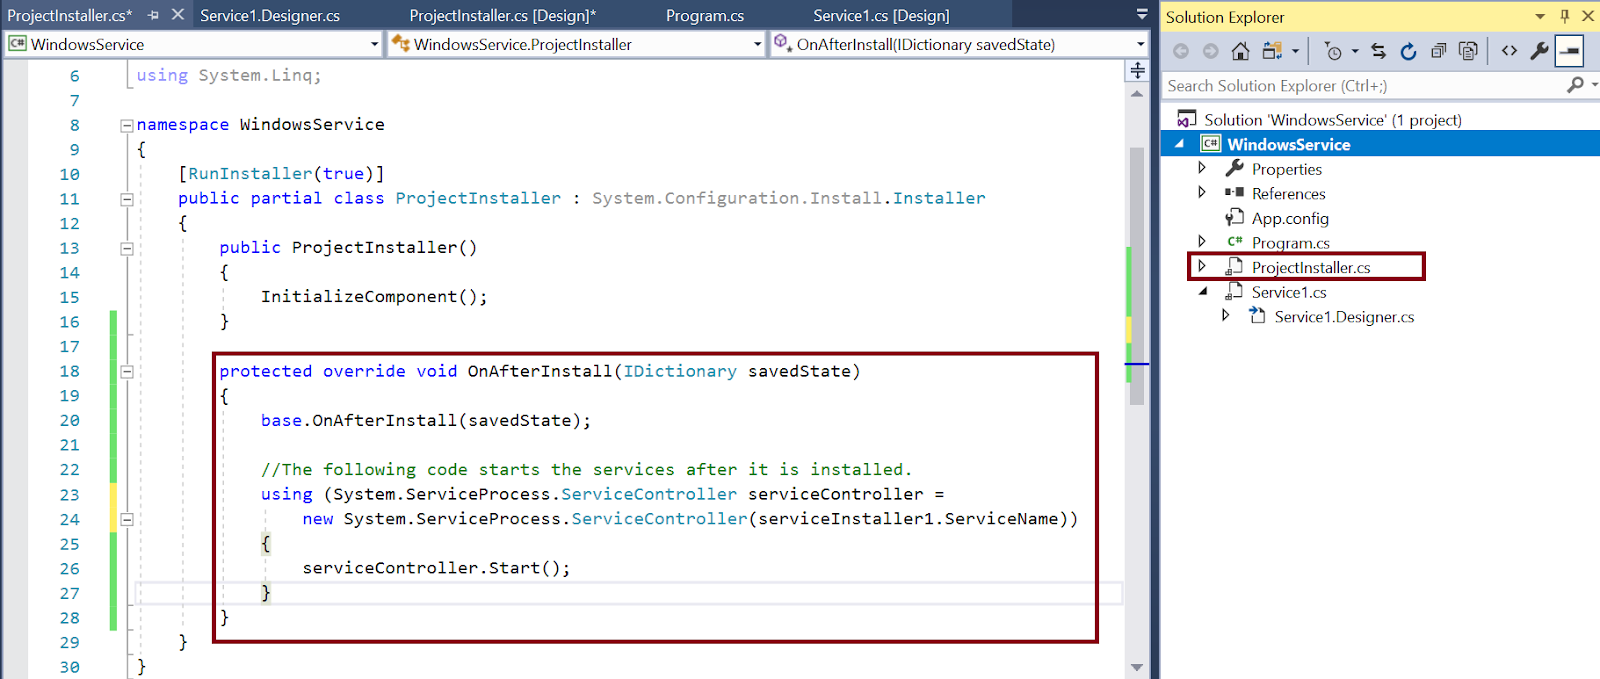This screenshot has height=679, width=1600.
Task: Click the method icon in OnAfterInstall dropdown
Action: [x=783, y=43]
